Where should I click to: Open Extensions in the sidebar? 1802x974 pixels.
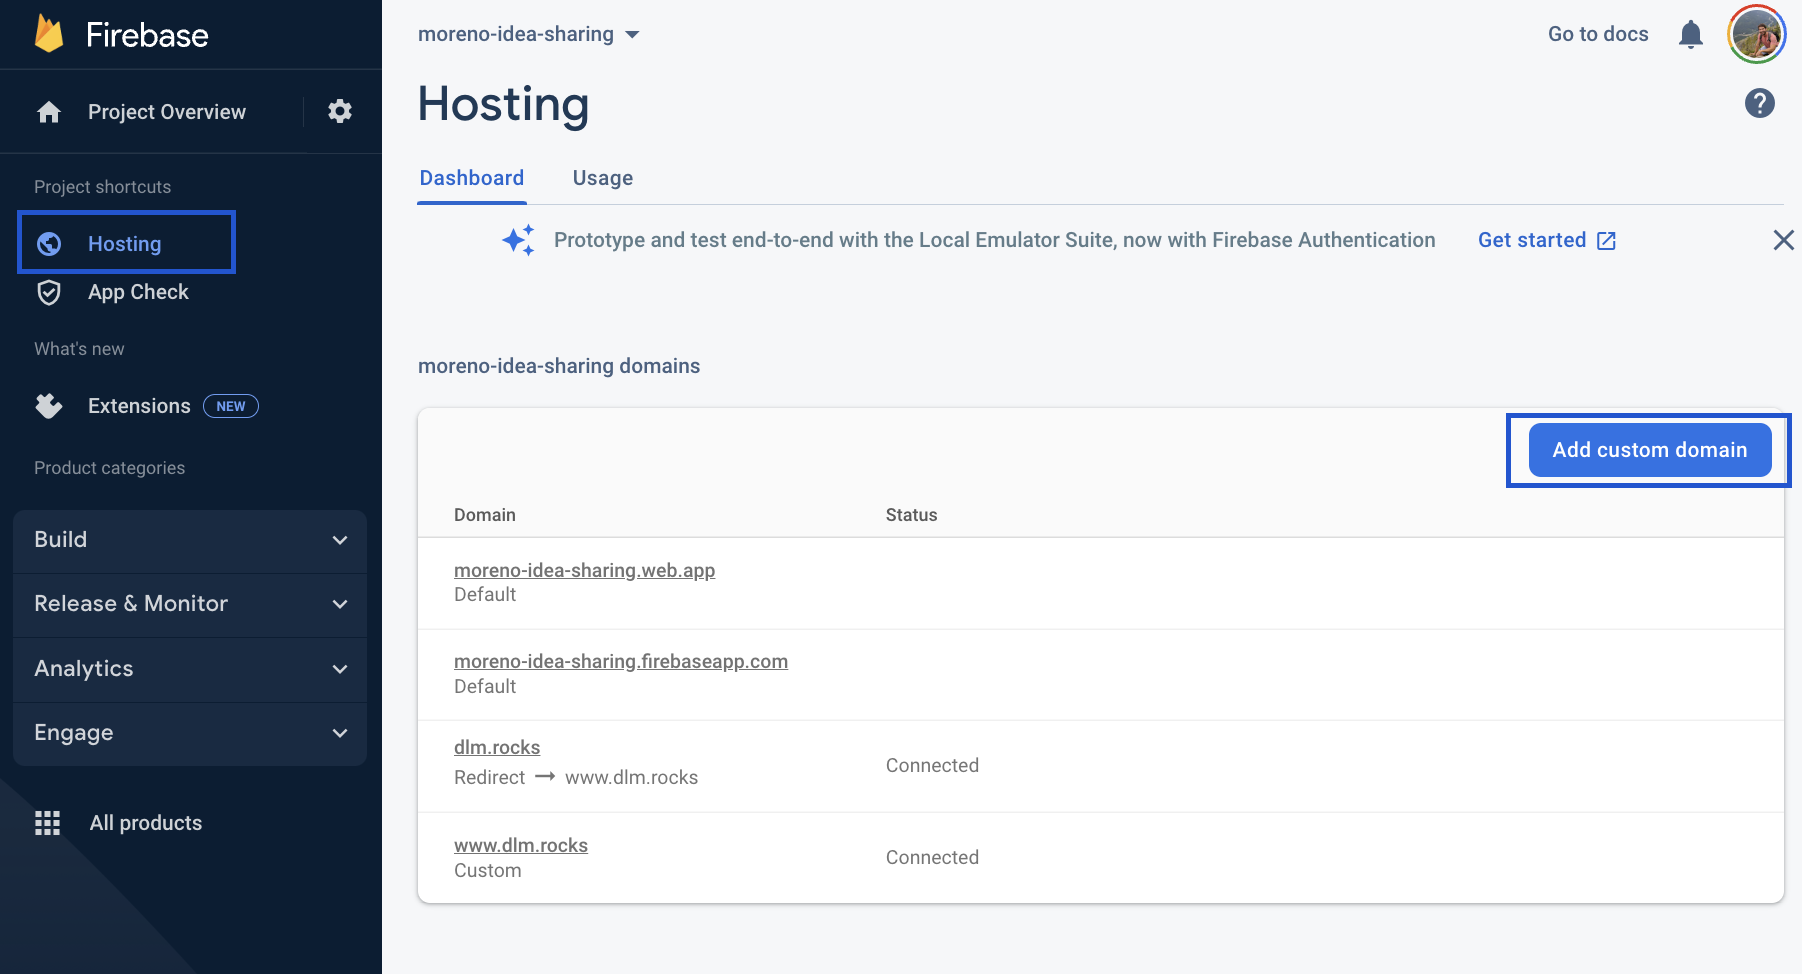click(x=139, y=406)
